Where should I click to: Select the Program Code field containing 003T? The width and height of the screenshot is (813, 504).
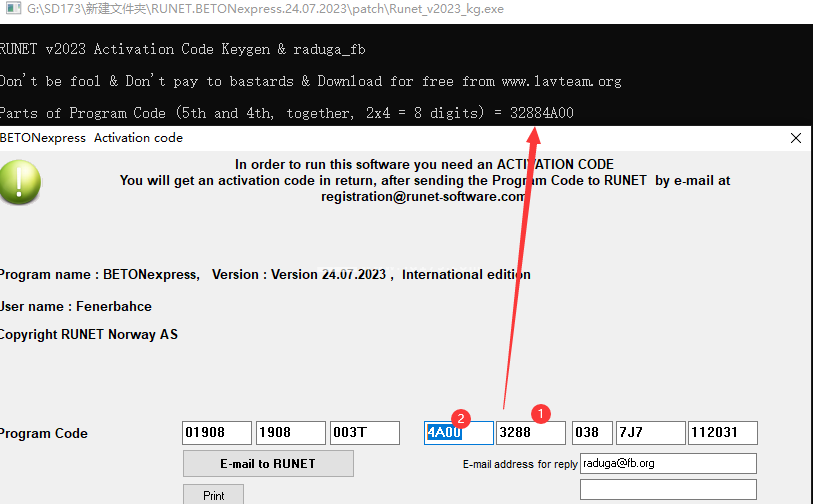tap(365, 433)
